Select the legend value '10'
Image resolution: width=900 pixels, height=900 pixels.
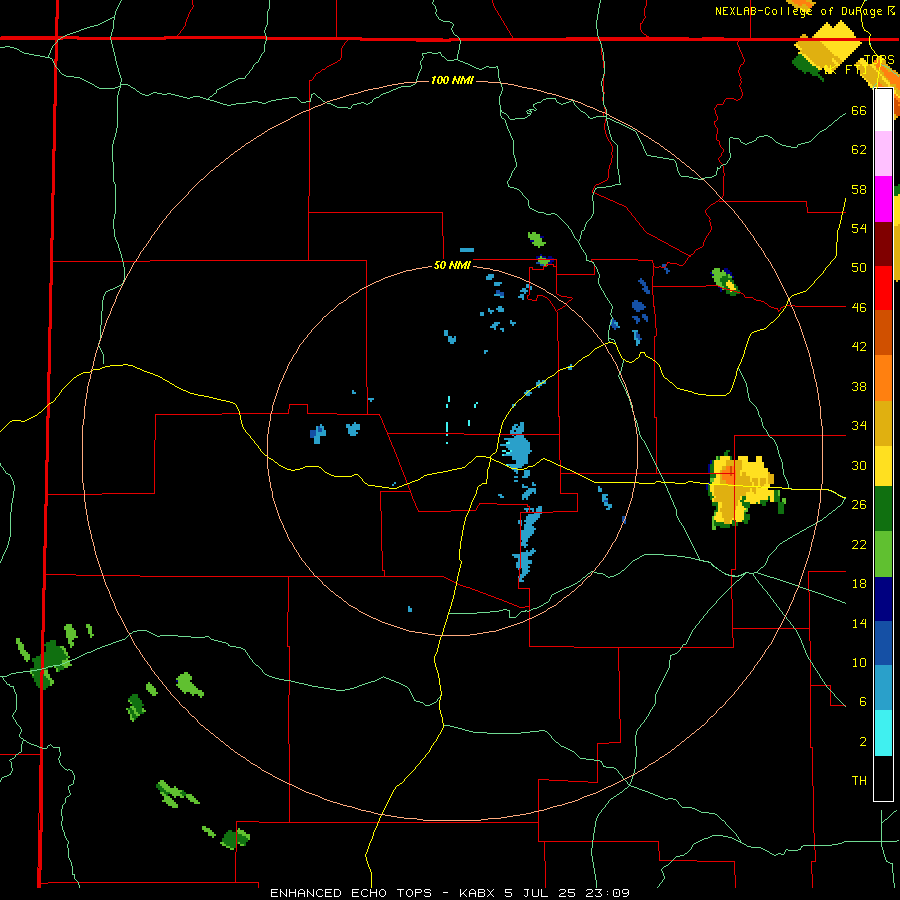[859, 662]
